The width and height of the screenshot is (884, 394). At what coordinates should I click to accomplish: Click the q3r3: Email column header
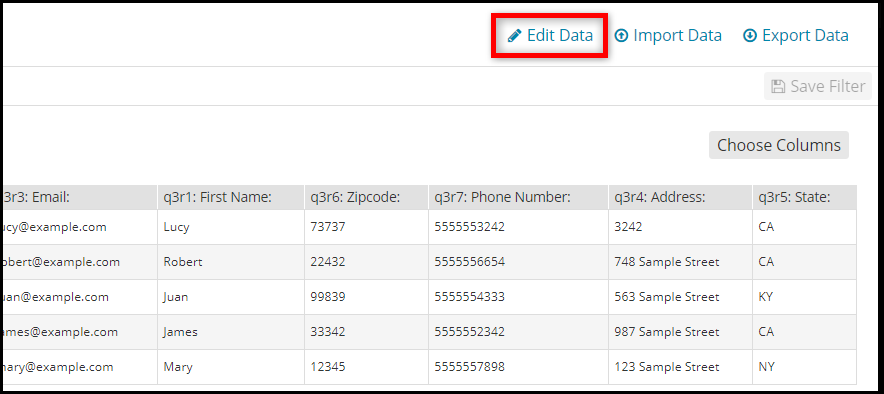(80, 197)
